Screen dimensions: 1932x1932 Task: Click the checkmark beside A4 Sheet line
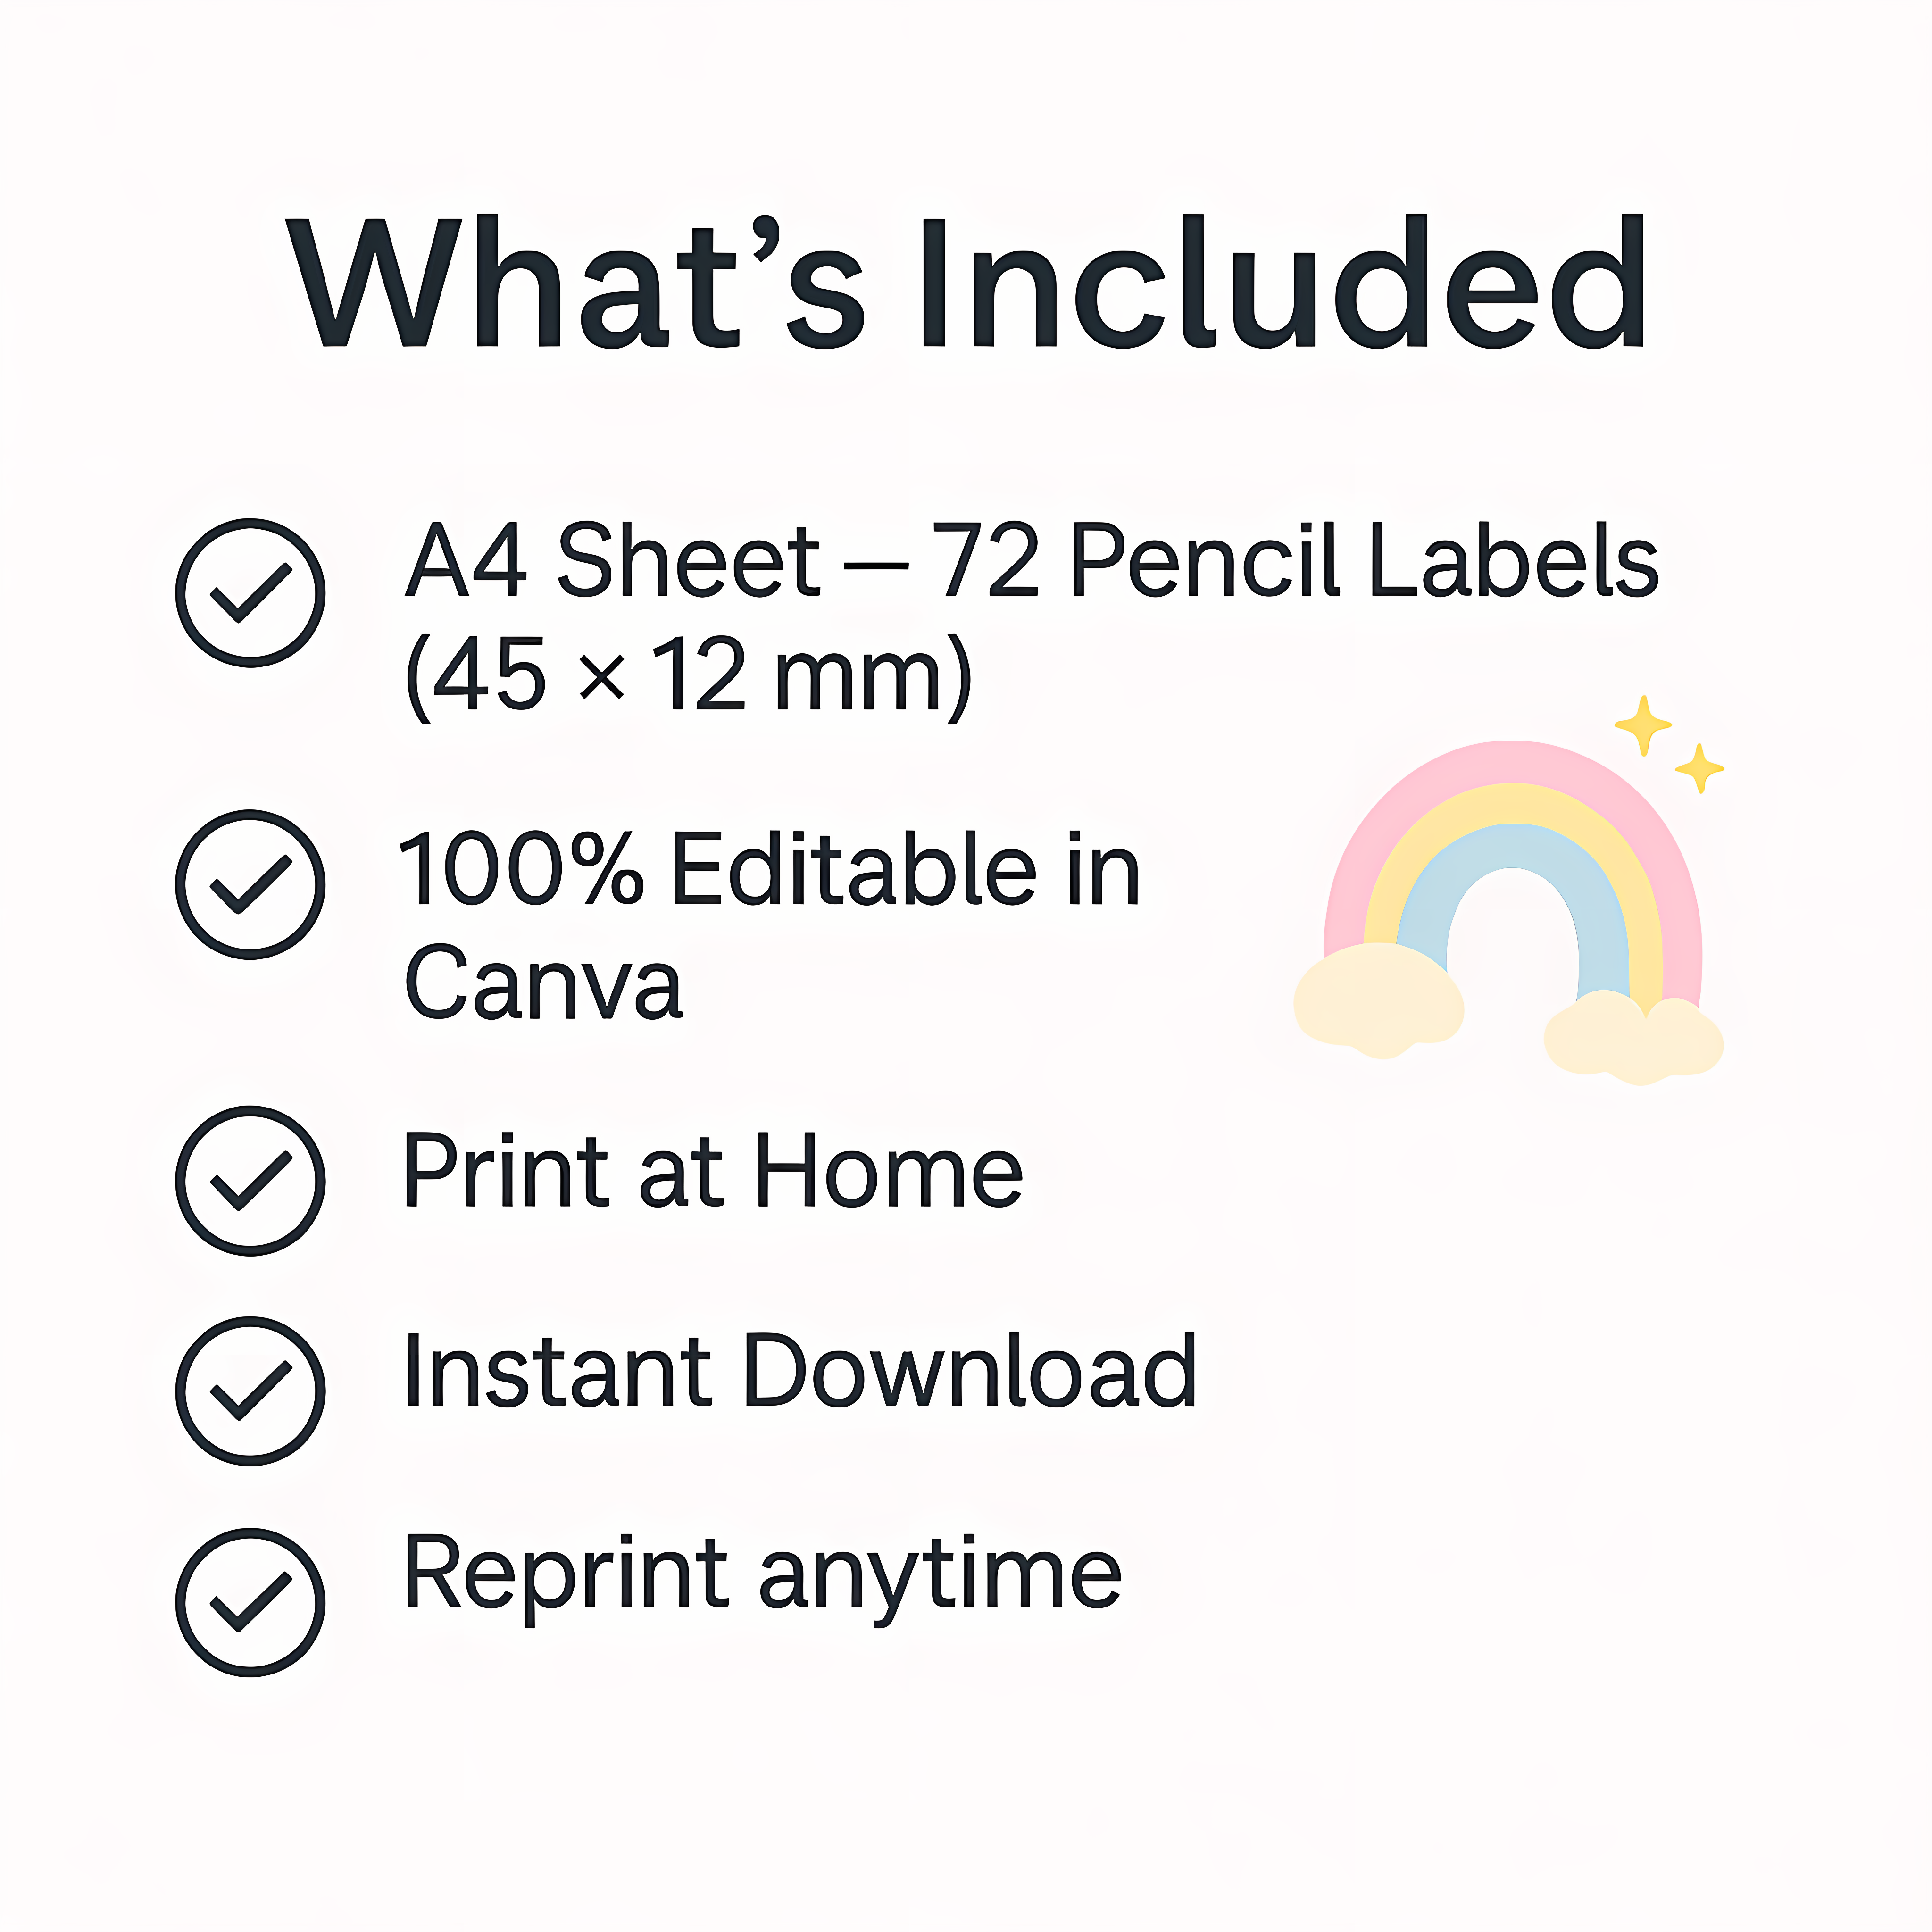(x=250, y=592)
